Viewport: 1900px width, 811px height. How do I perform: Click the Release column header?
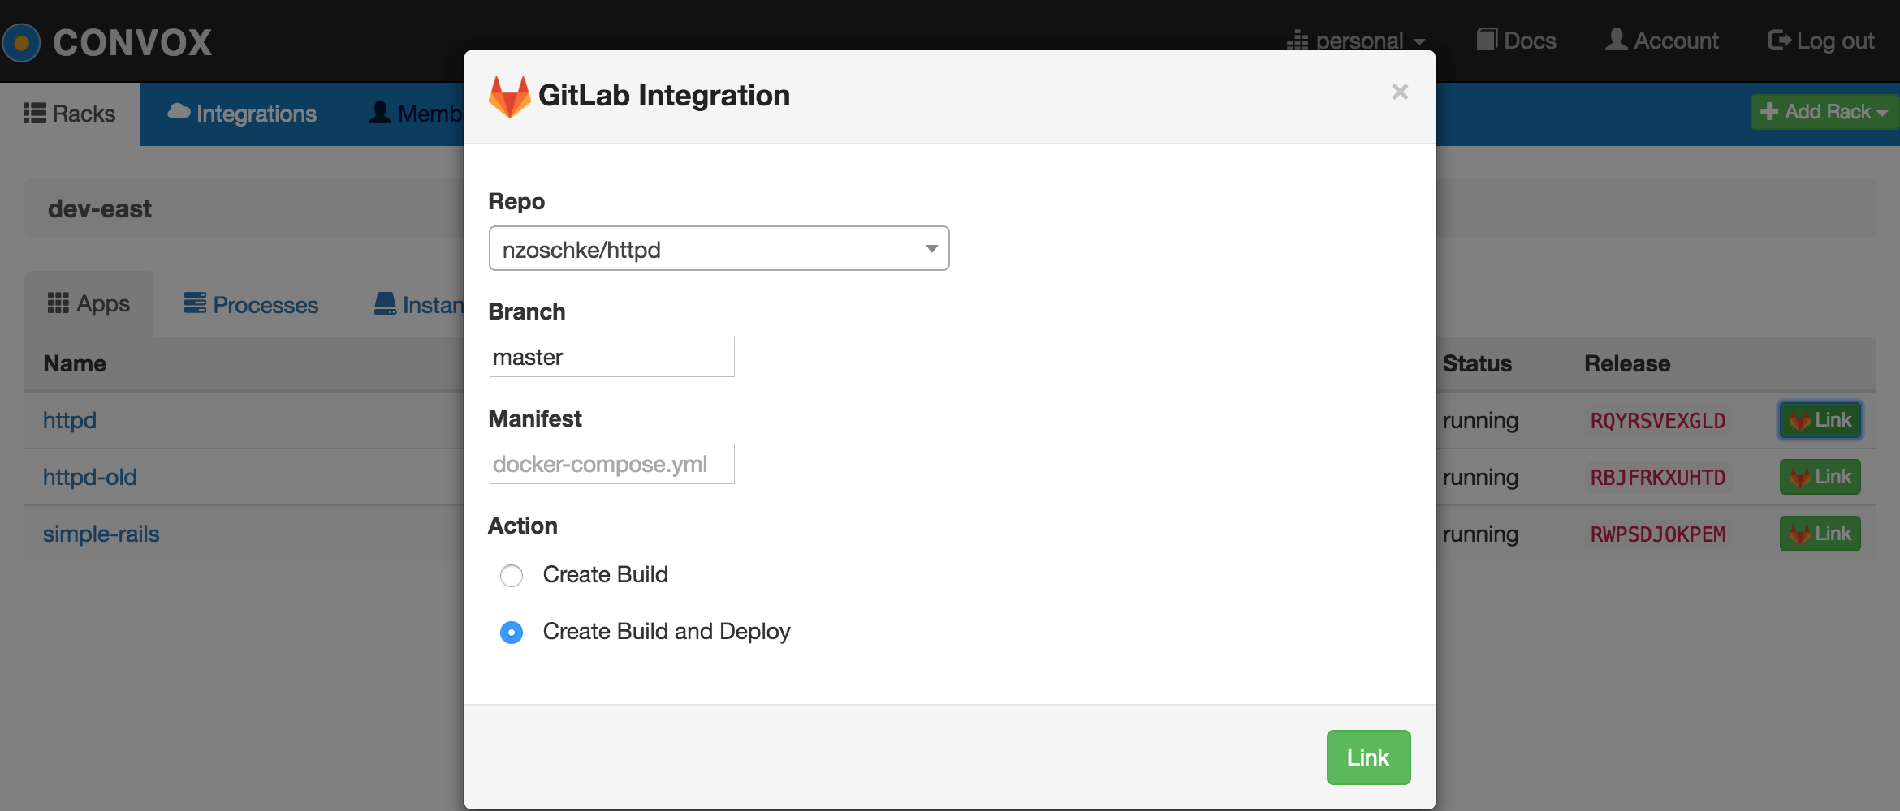click(1627, 364)
